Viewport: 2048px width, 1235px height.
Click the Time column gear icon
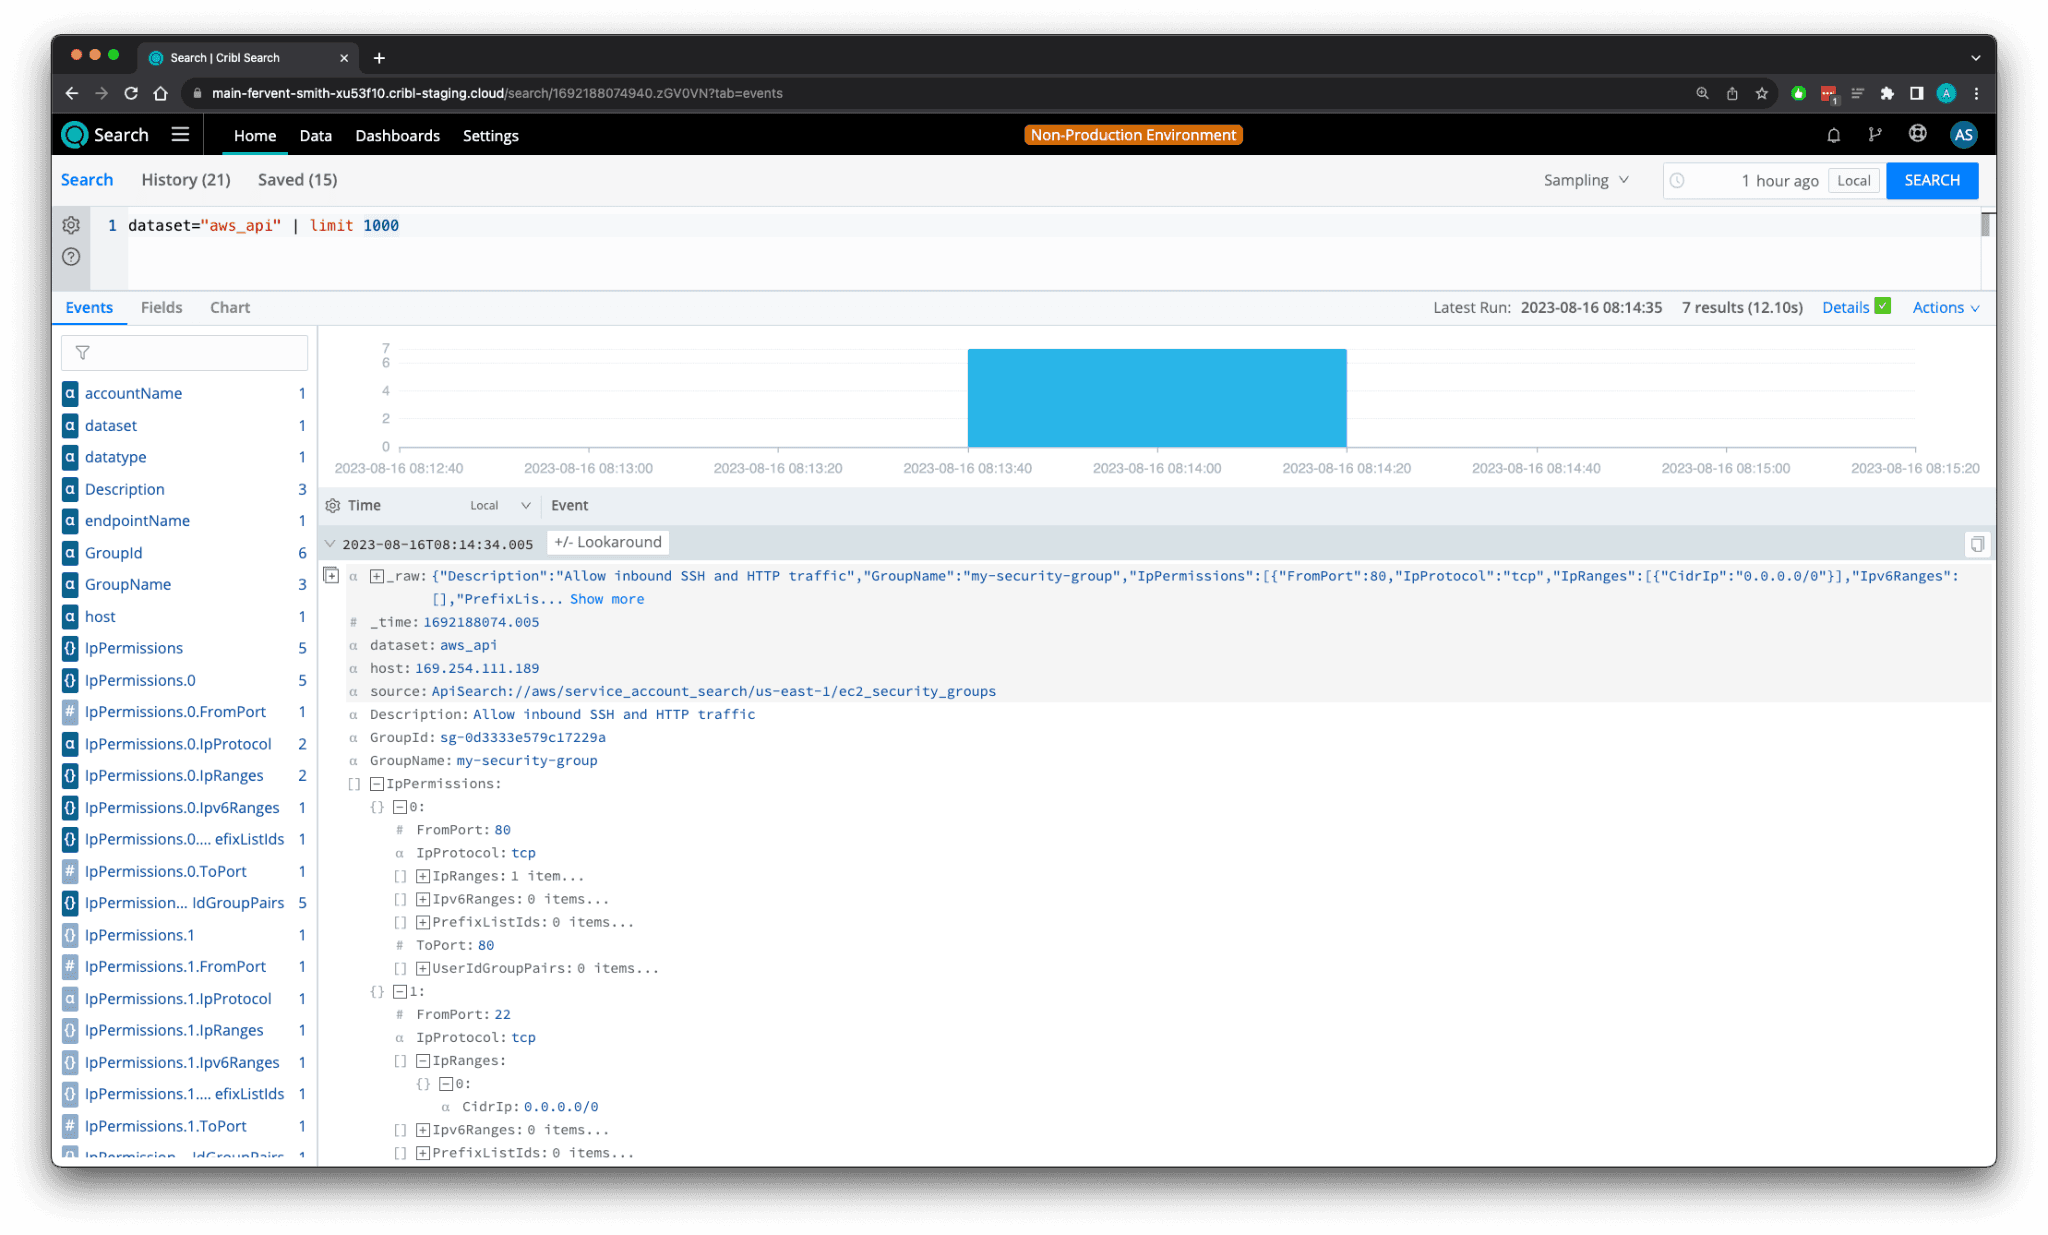(x=333, y=506)
